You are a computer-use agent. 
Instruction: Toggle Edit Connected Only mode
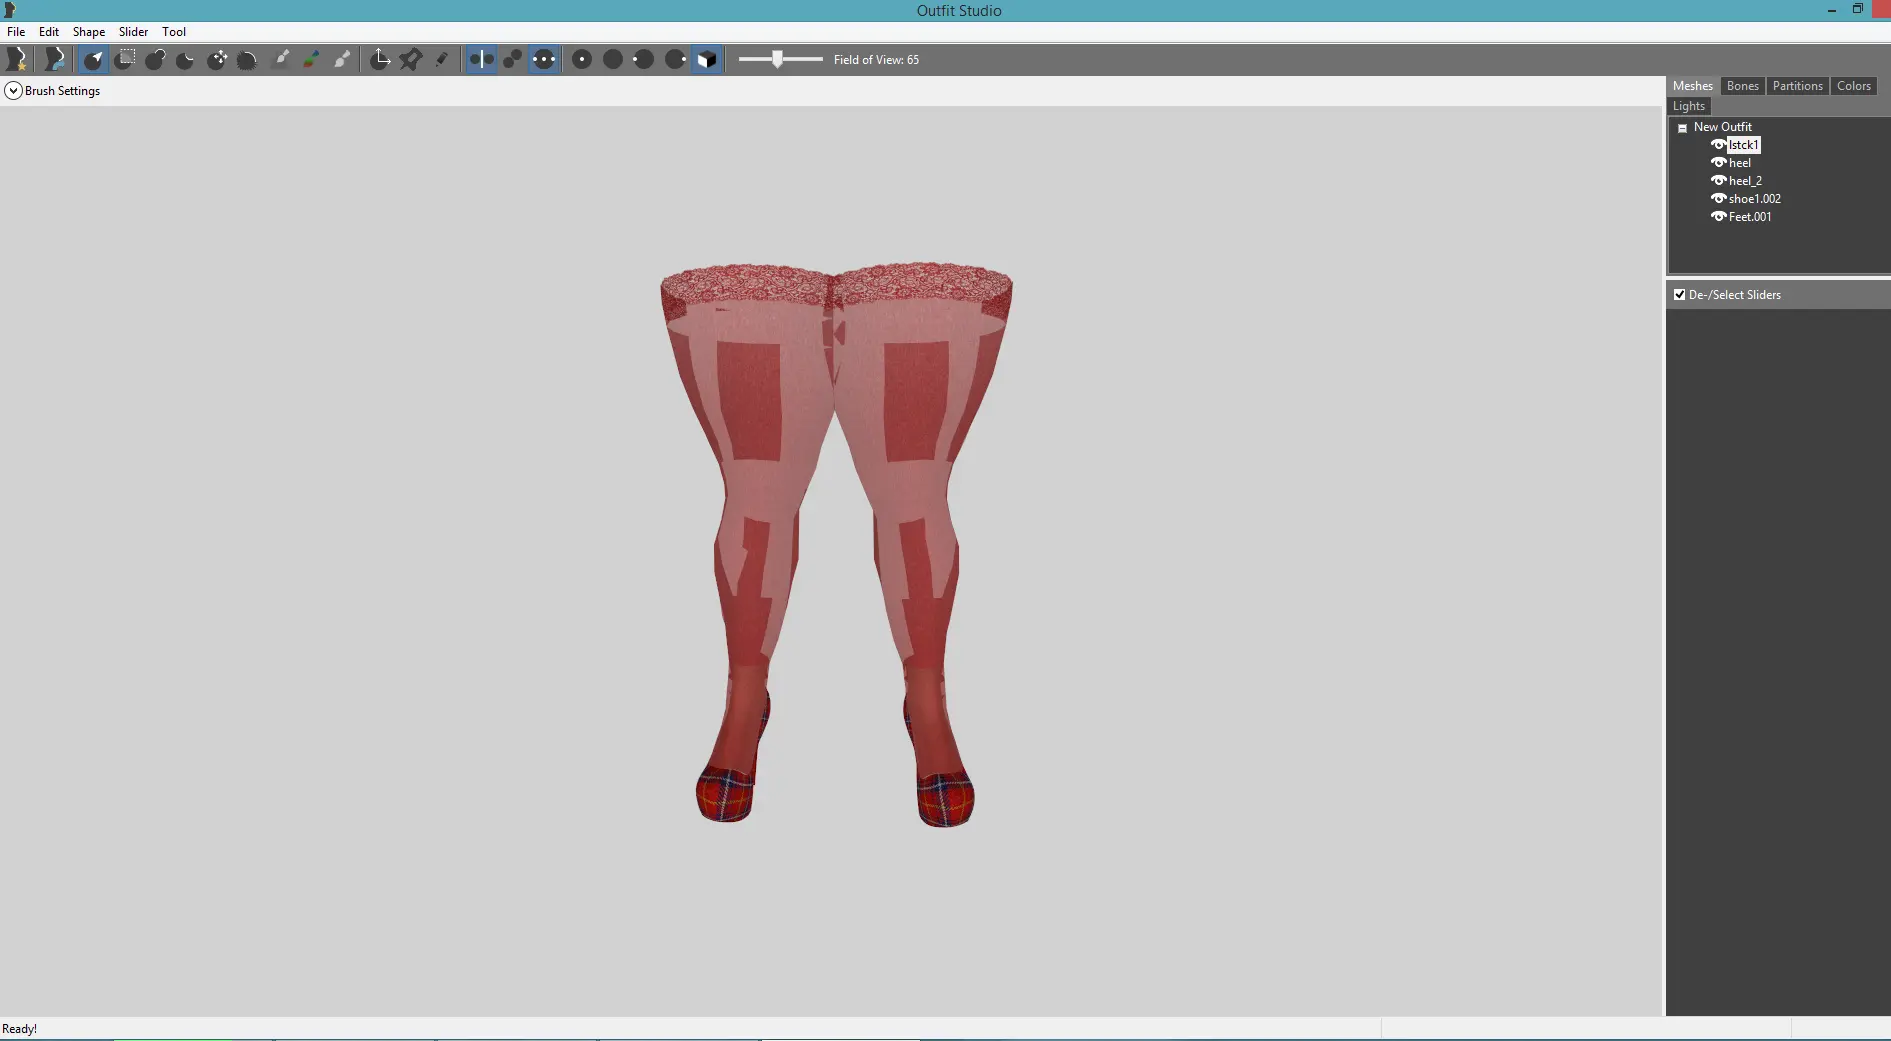tap(512, 59)
